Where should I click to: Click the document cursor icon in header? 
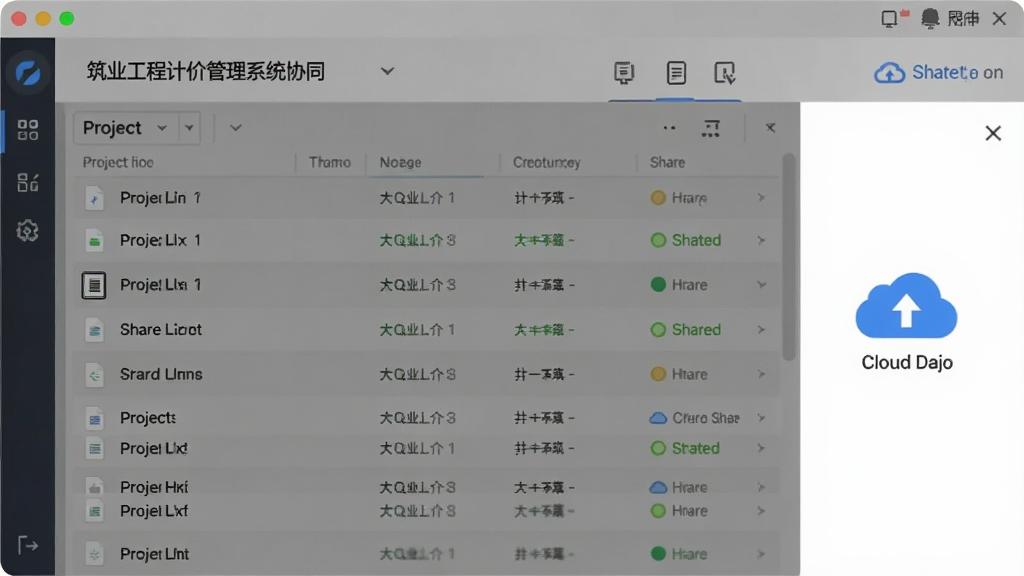tap(724, 72)
